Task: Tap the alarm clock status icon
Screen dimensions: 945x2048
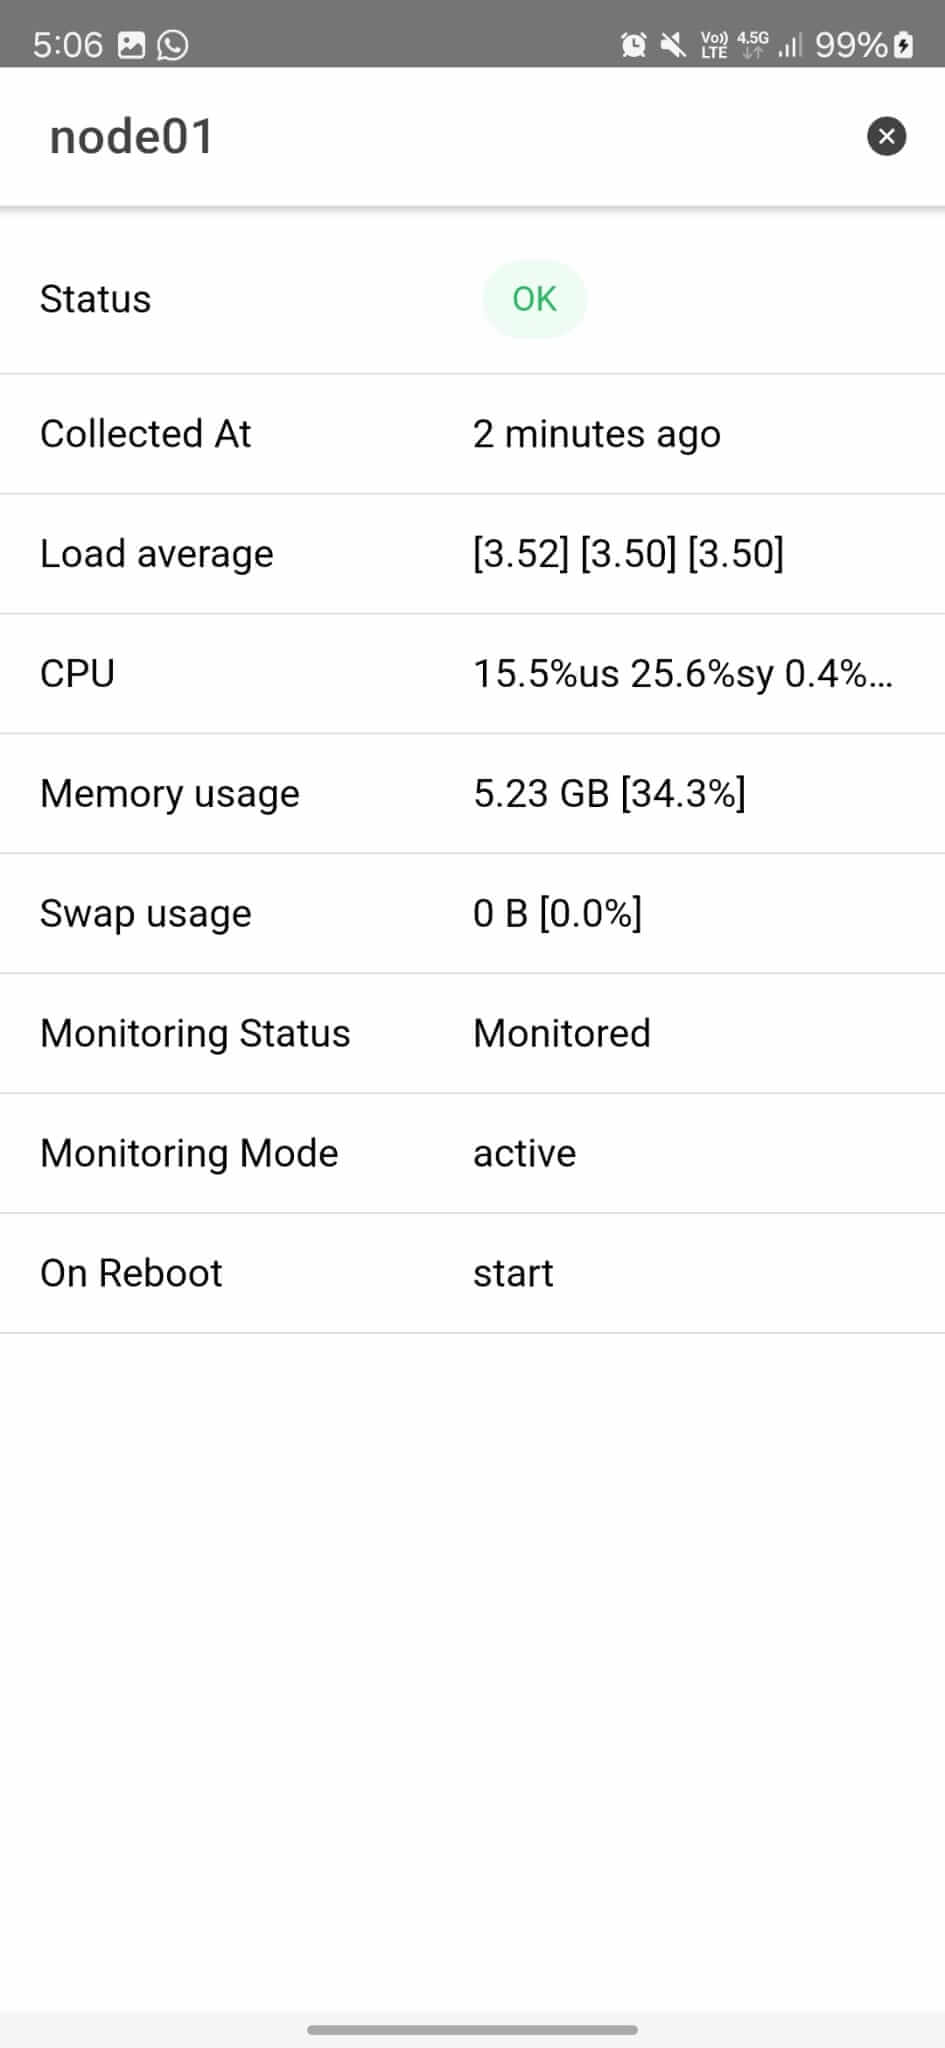Action: point(630,44)
